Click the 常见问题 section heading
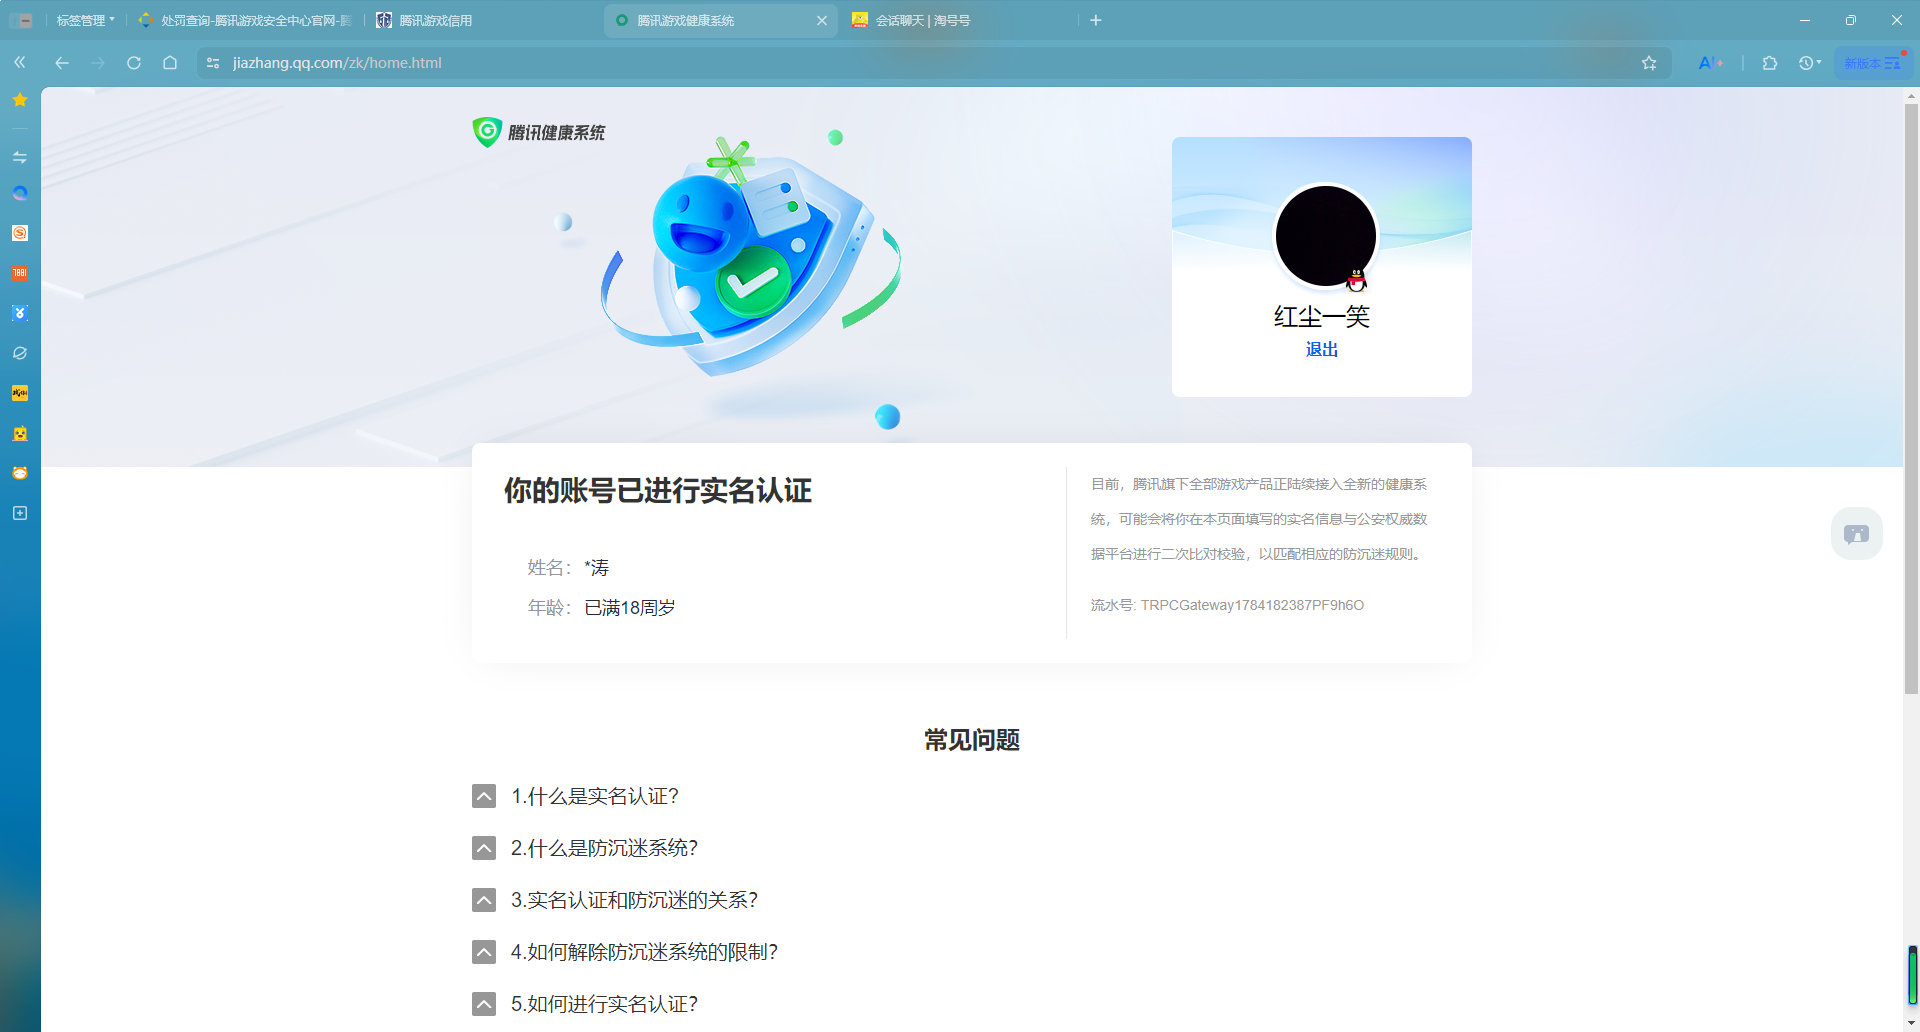Image resolution: width=1920 pixels, height=1032 pixels. (972, 740)
